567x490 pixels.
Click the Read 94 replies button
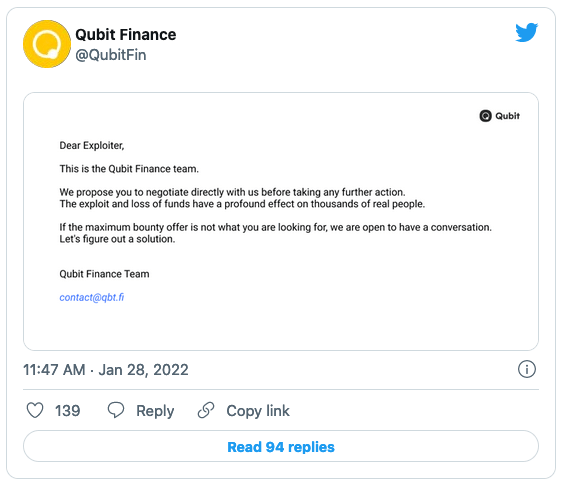281,446
